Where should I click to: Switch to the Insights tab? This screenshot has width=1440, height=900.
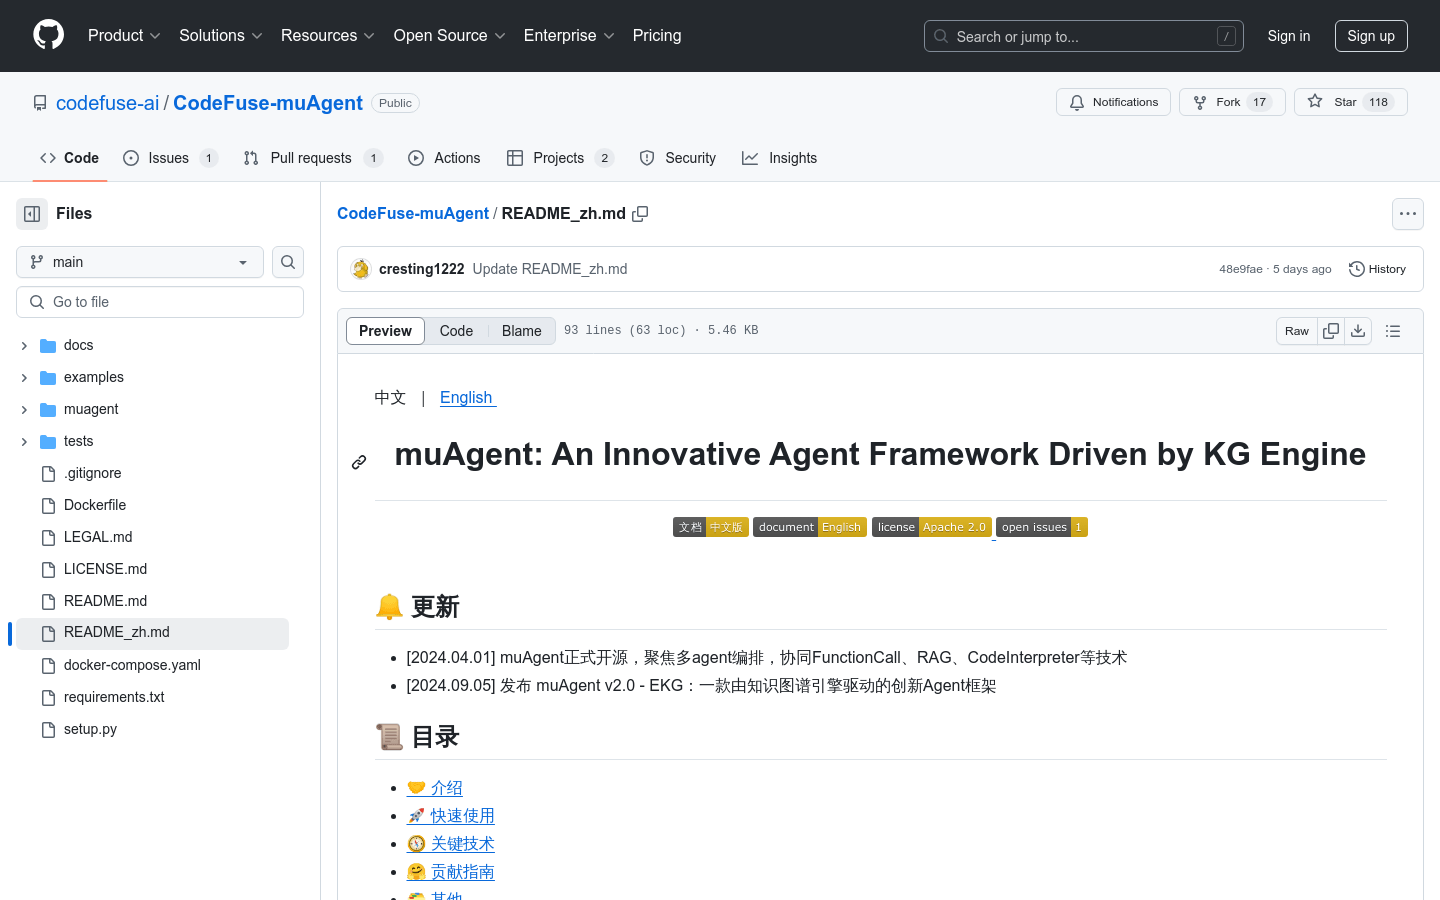point(780,158)
